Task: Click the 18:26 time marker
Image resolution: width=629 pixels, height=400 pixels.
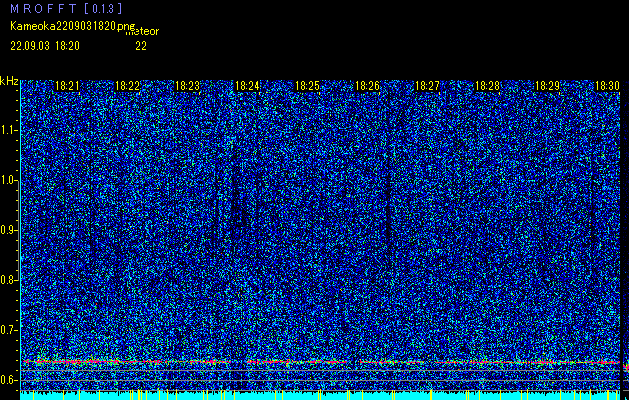Action: [x=367, y=86]
